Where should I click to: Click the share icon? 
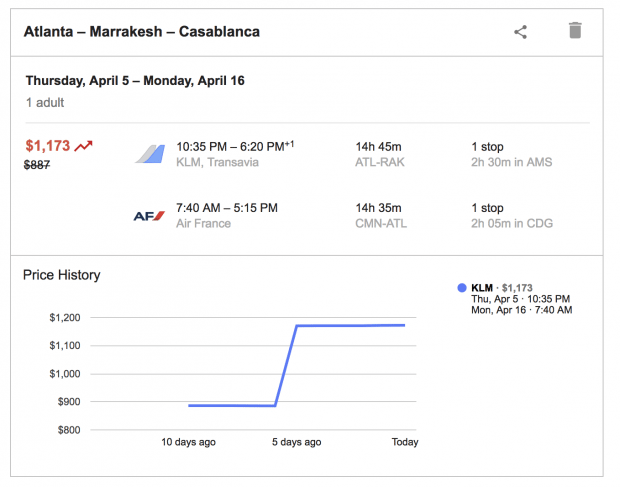click(520, 31)
